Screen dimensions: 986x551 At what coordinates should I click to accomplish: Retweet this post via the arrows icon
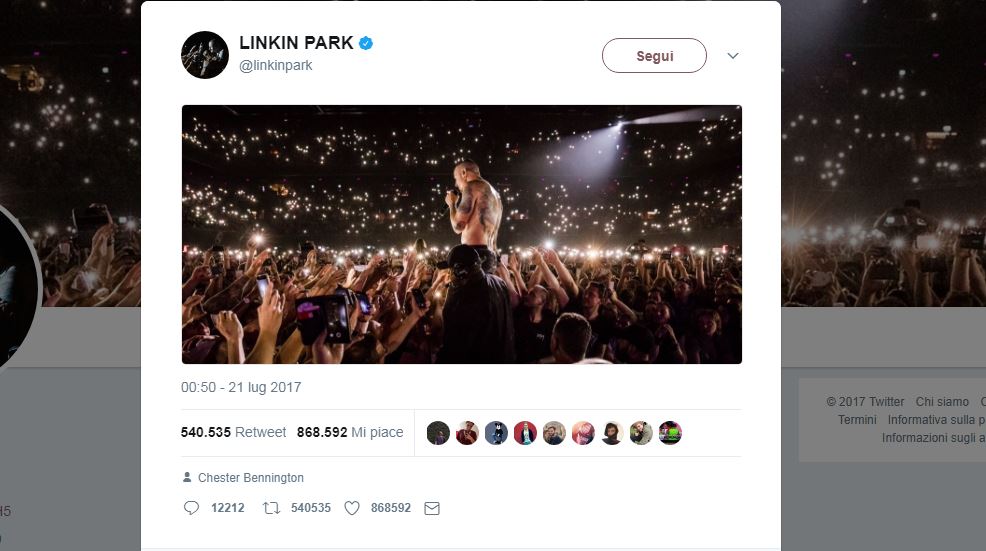271,508
